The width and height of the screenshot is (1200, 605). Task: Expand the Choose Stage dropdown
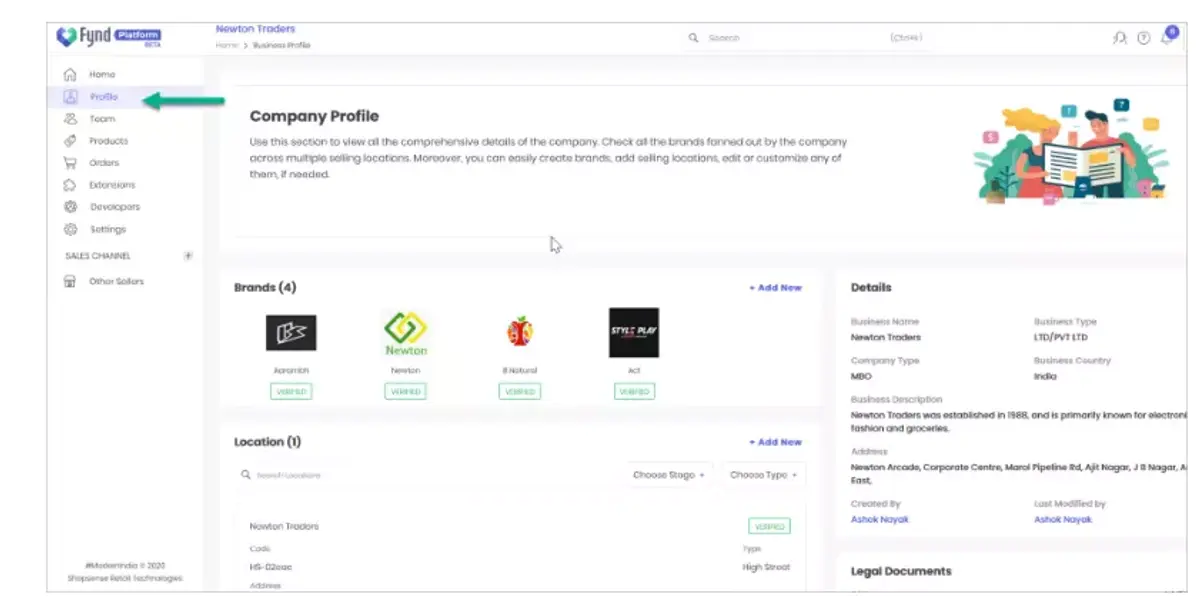point(669,475)
